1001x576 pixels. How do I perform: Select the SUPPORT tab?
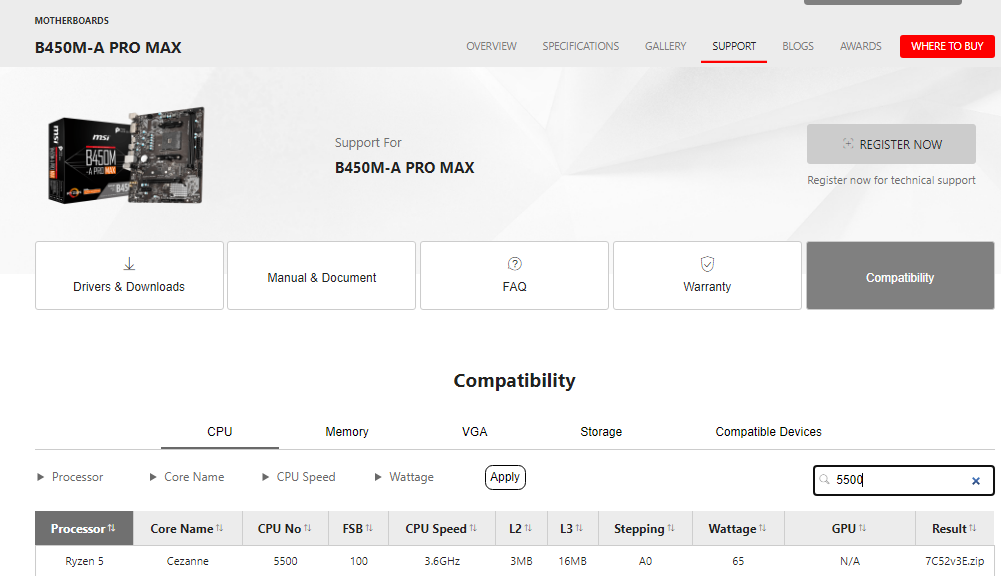734,46
